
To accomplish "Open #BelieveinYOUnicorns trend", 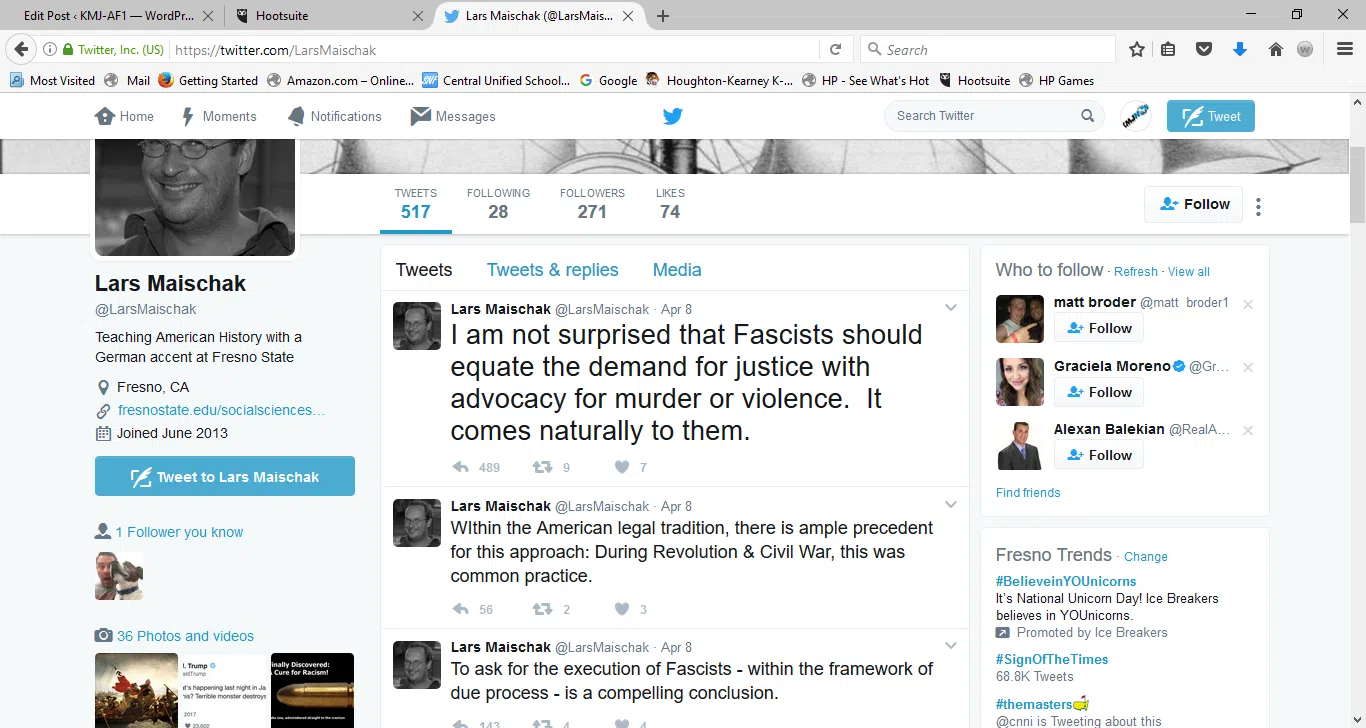I will click(1066, 581).
